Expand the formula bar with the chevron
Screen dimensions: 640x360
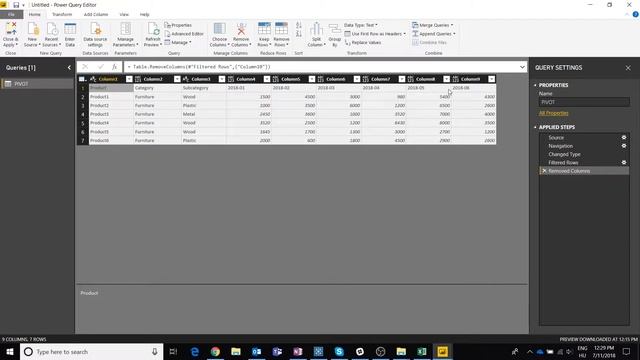522,67
